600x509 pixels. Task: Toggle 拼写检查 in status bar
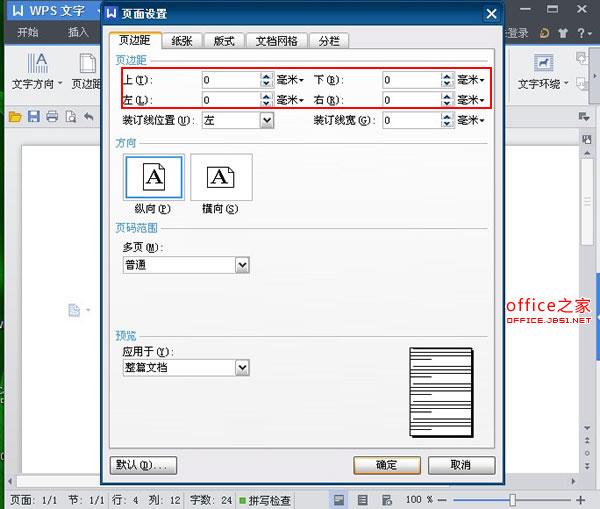click(x=265, y=501)
